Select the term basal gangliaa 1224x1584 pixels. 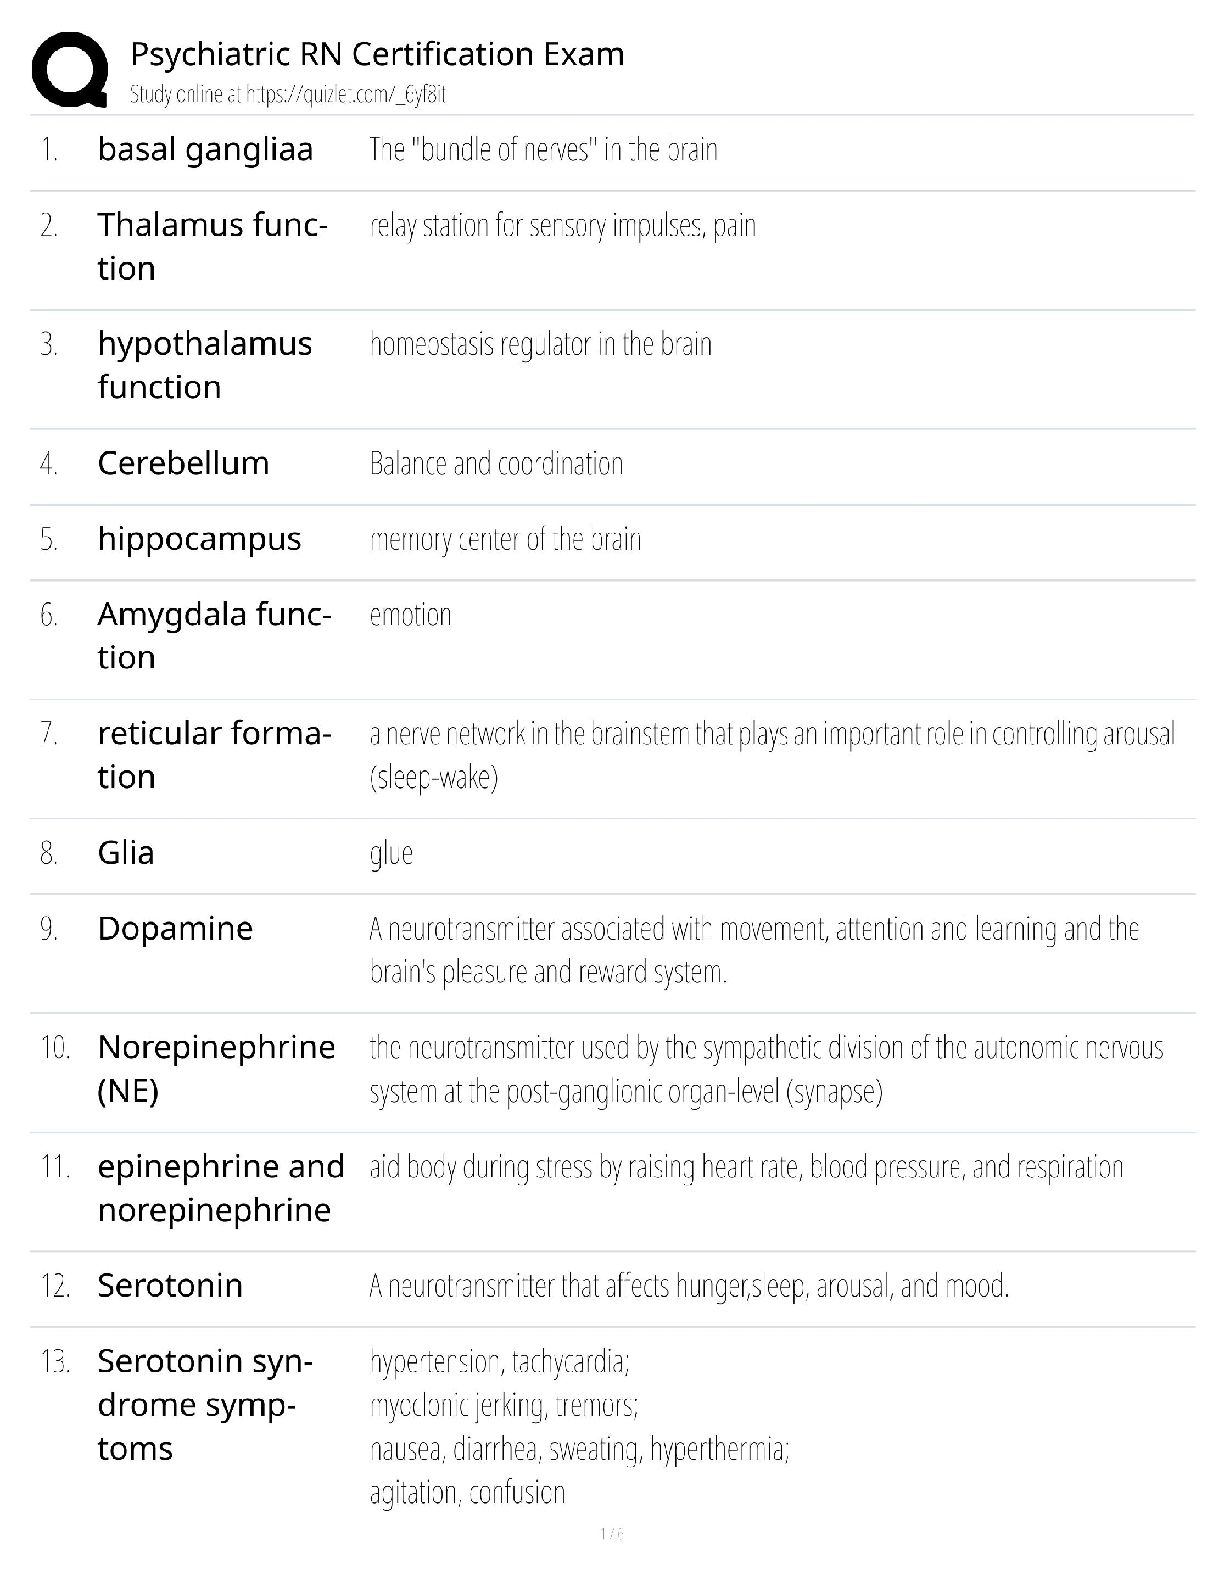(205, 150)
